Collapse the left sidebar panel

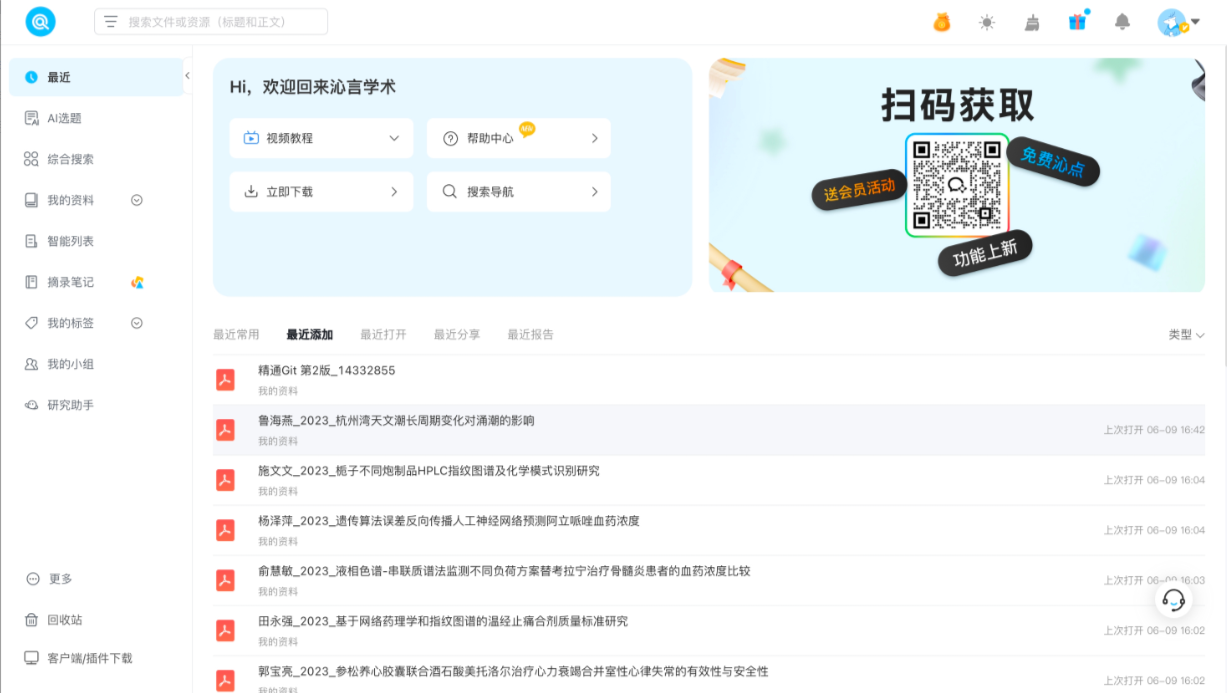[x=187, y=76]
